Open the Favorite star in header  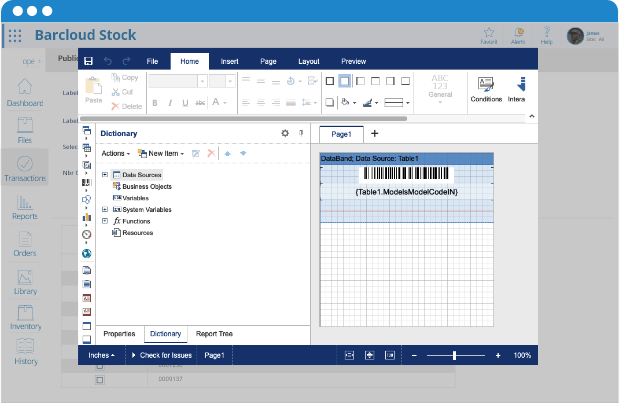click(489, 36)
